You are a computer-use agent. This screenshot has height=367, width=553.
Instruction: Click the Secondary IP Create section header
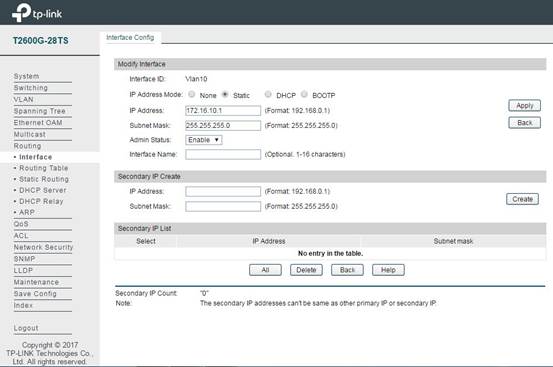click(x=330, y=176)
